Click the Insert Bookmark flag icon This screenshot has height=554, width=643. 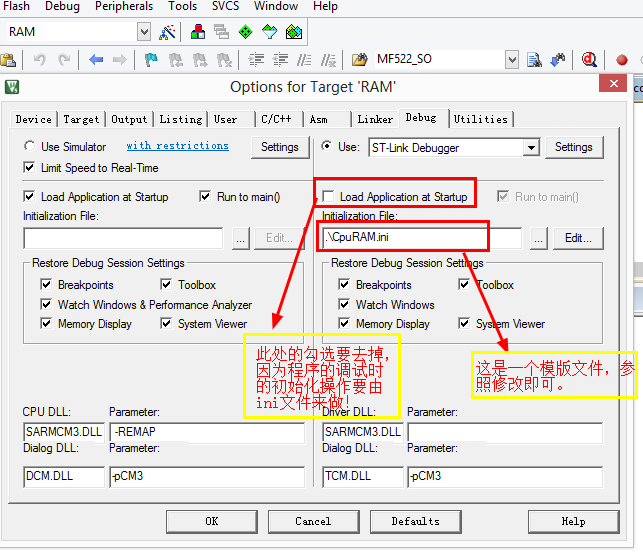(151, 60)
